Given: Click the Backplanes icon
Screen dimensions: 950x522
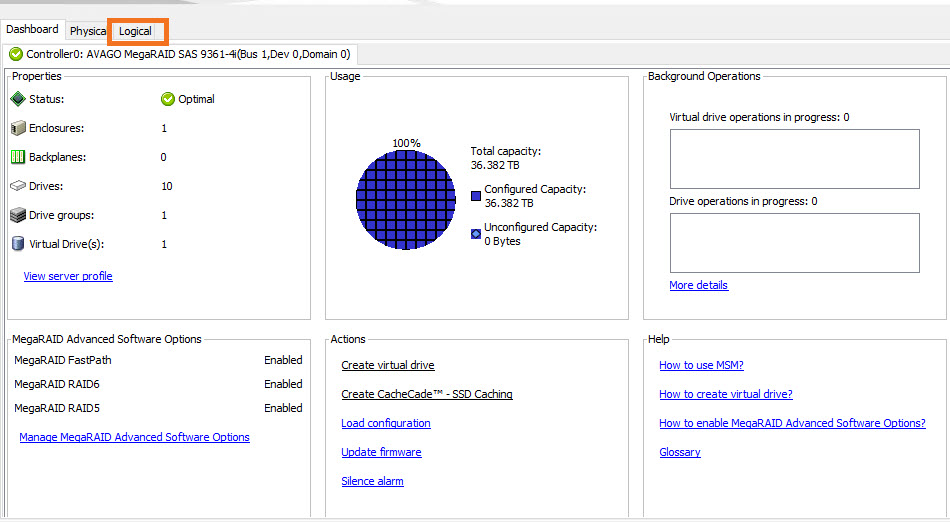Looking at the screenshot, I should pos(18,157).
